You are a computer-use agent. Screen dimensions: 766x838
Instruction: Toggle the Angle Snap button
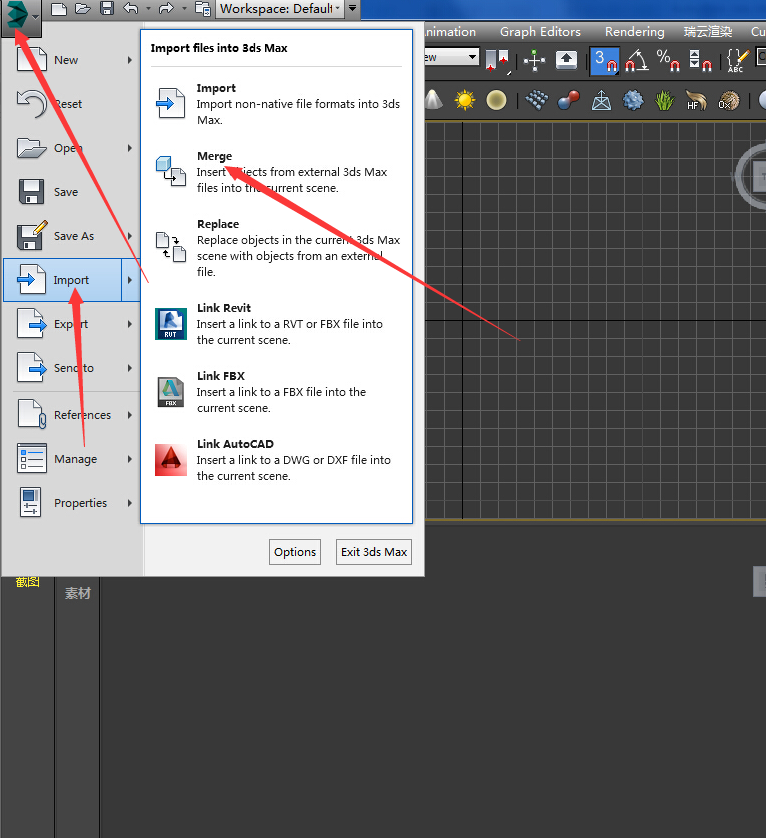[x=637, y=60]
